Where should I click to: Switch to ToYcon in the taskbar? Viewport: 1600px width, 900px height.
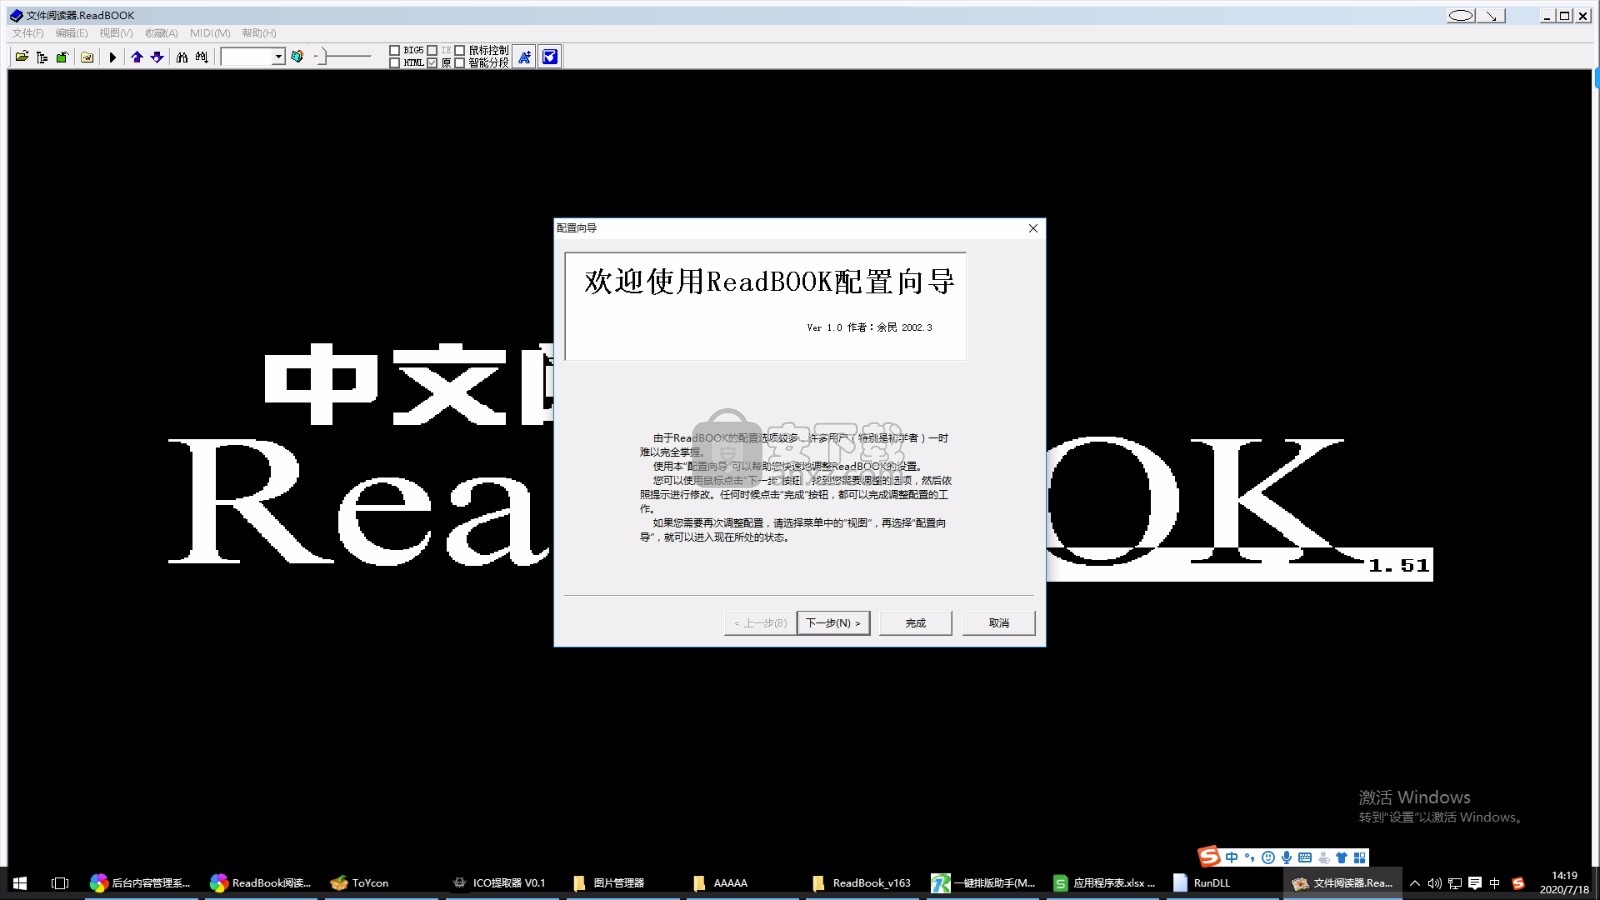coord(382,883)
